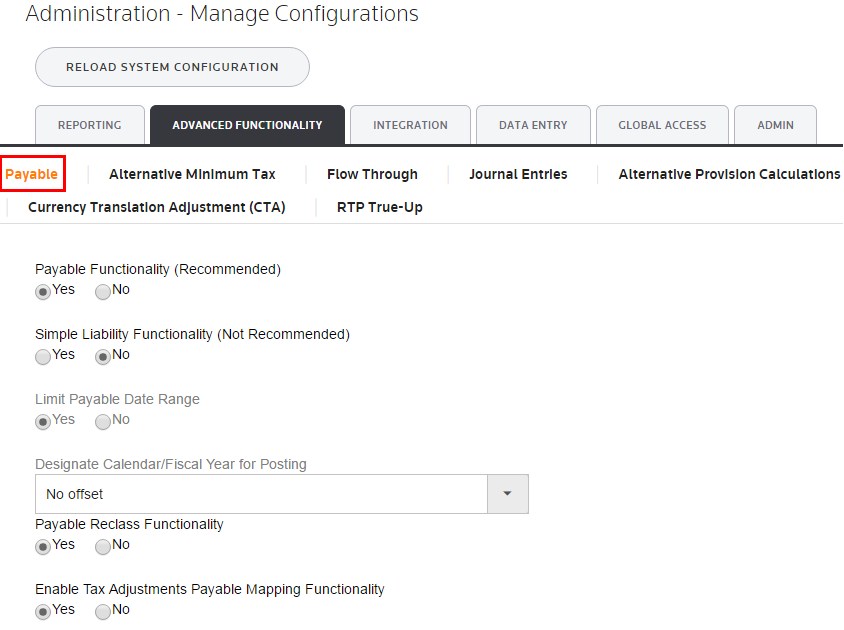844x630 pixels.
Task: Select the Advanced Functionality tab
Action: [x=247, y=125]
